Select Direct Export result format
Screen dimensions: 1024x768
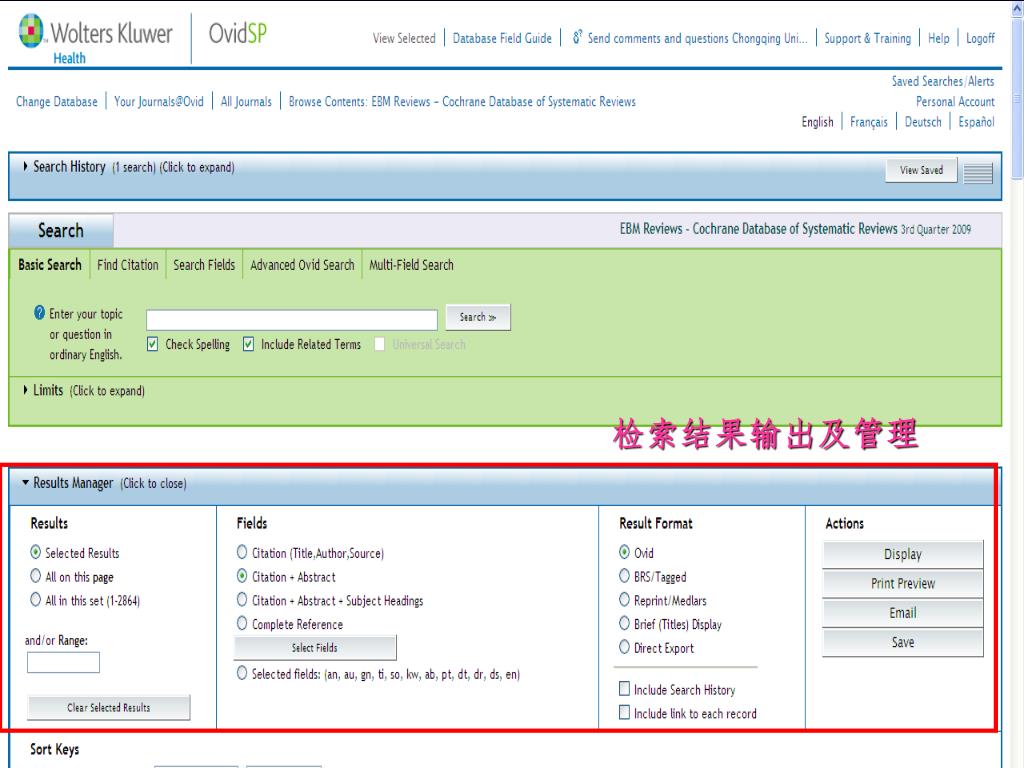pos(624,647)
